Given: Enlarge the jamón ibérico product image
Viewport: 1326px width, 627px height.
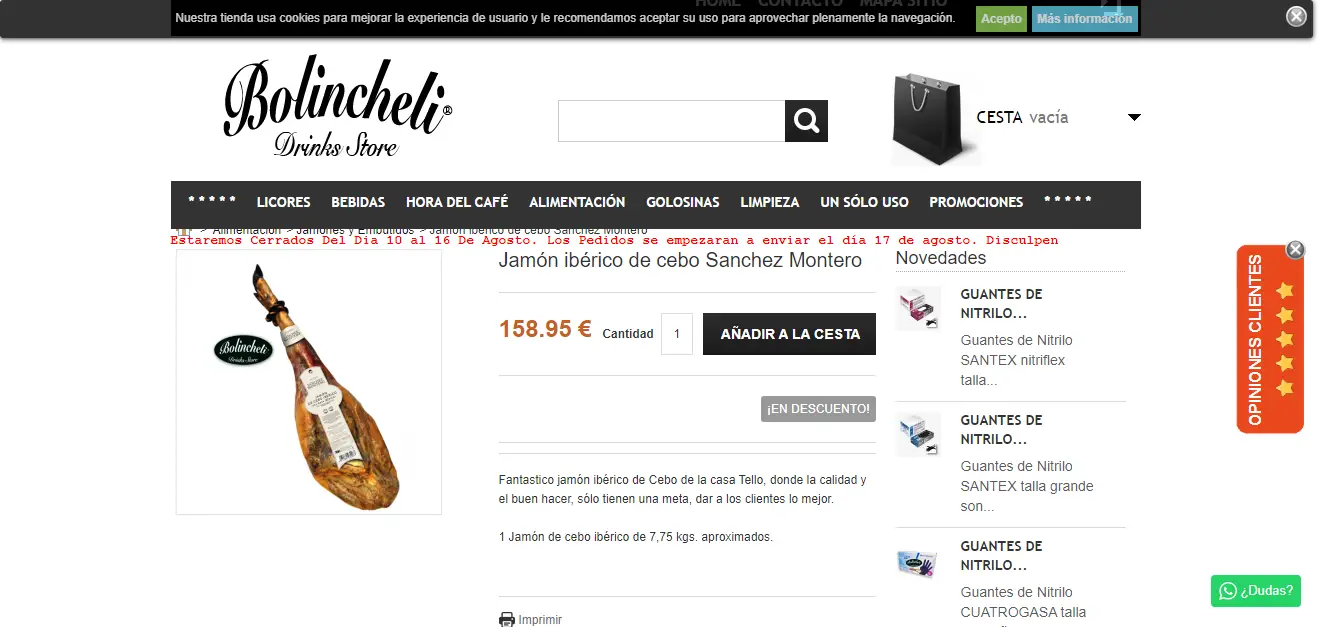Looking at the screenshot, I should (309, 382).
